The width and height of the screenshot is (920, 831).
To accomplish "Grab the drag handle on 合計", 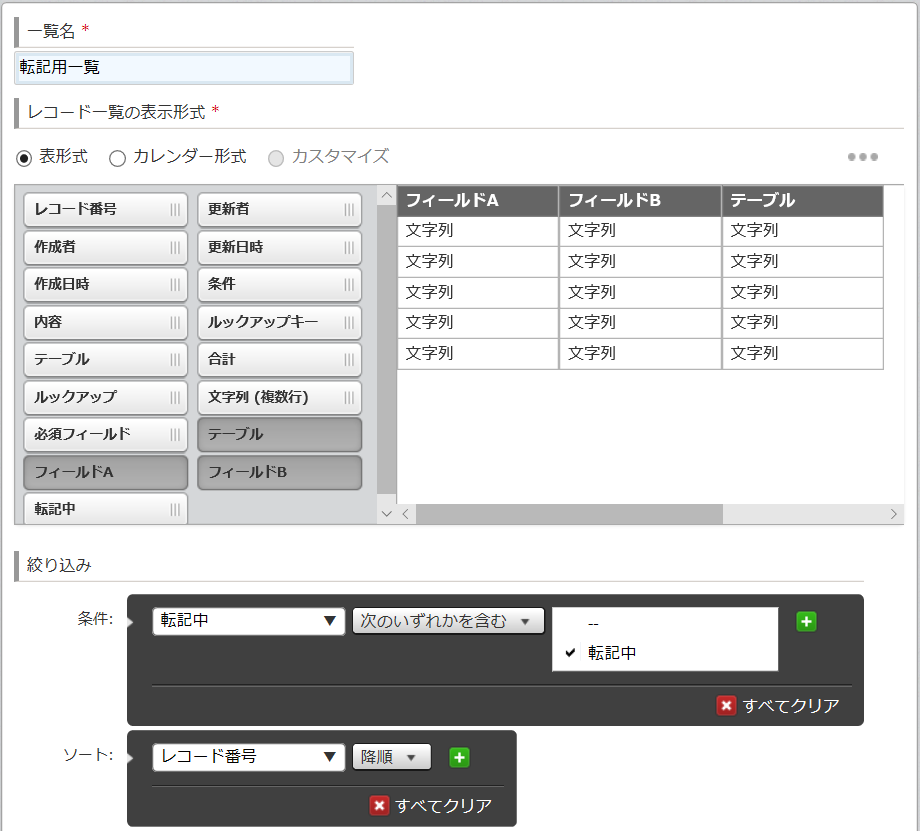I will pyautogui.click(x=349, y=360).
